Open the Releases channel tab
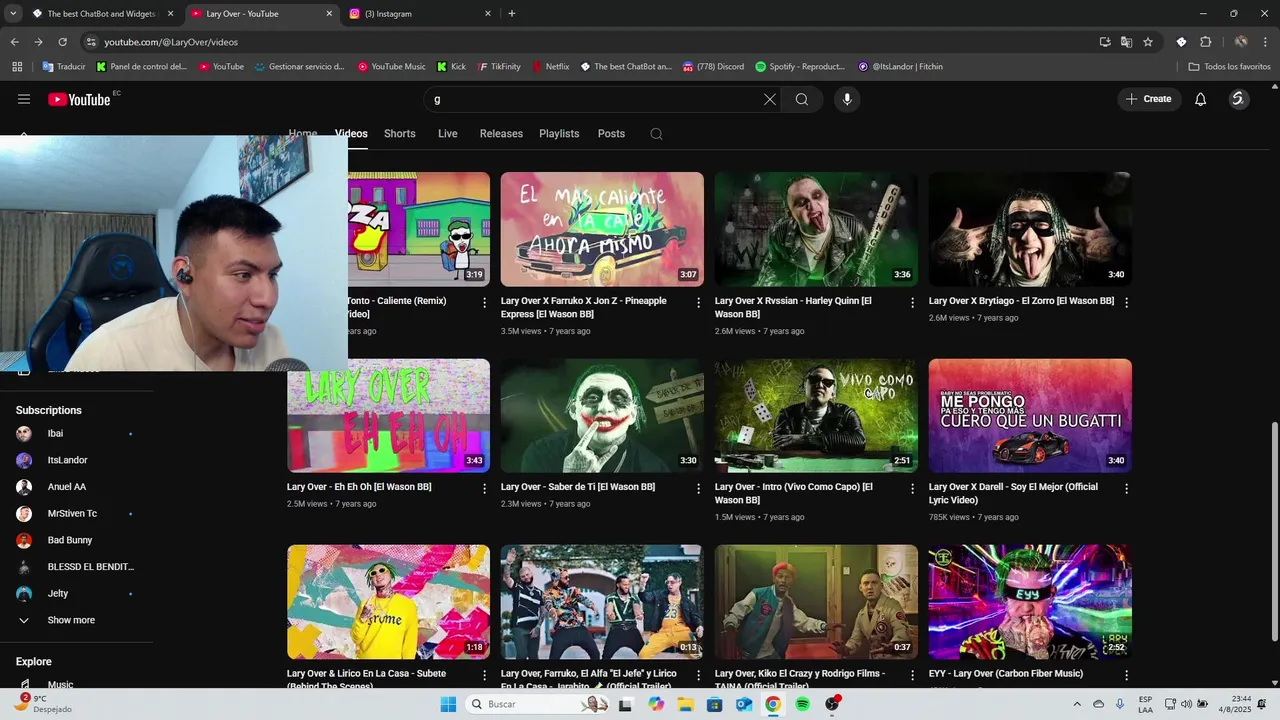Image resolution: width=1280 pixels, height=720 pixels. pyautogui.click(x=501, y=134)
